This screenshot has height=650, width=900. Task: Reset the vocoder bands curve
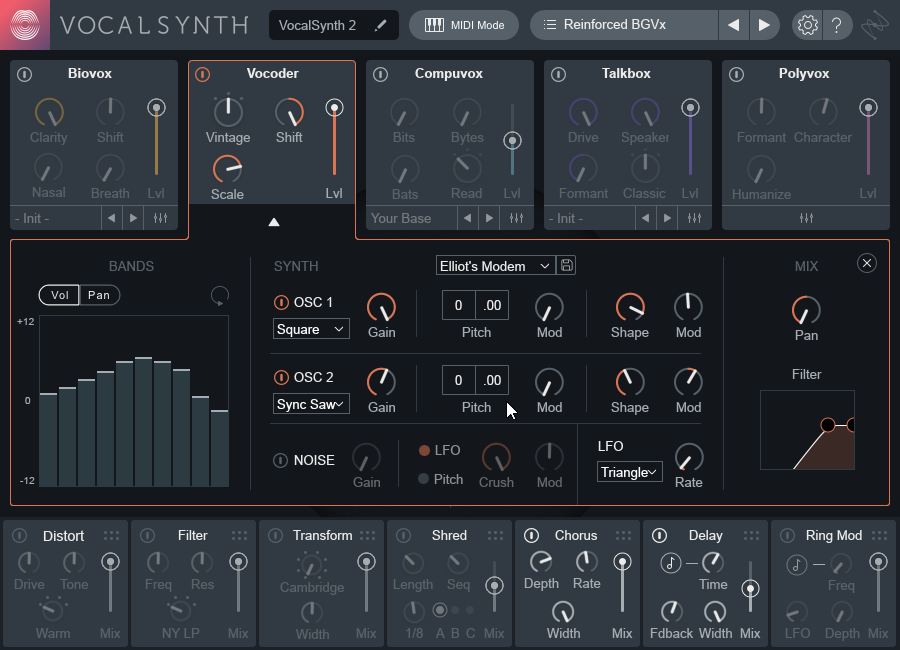coord(220,296)
